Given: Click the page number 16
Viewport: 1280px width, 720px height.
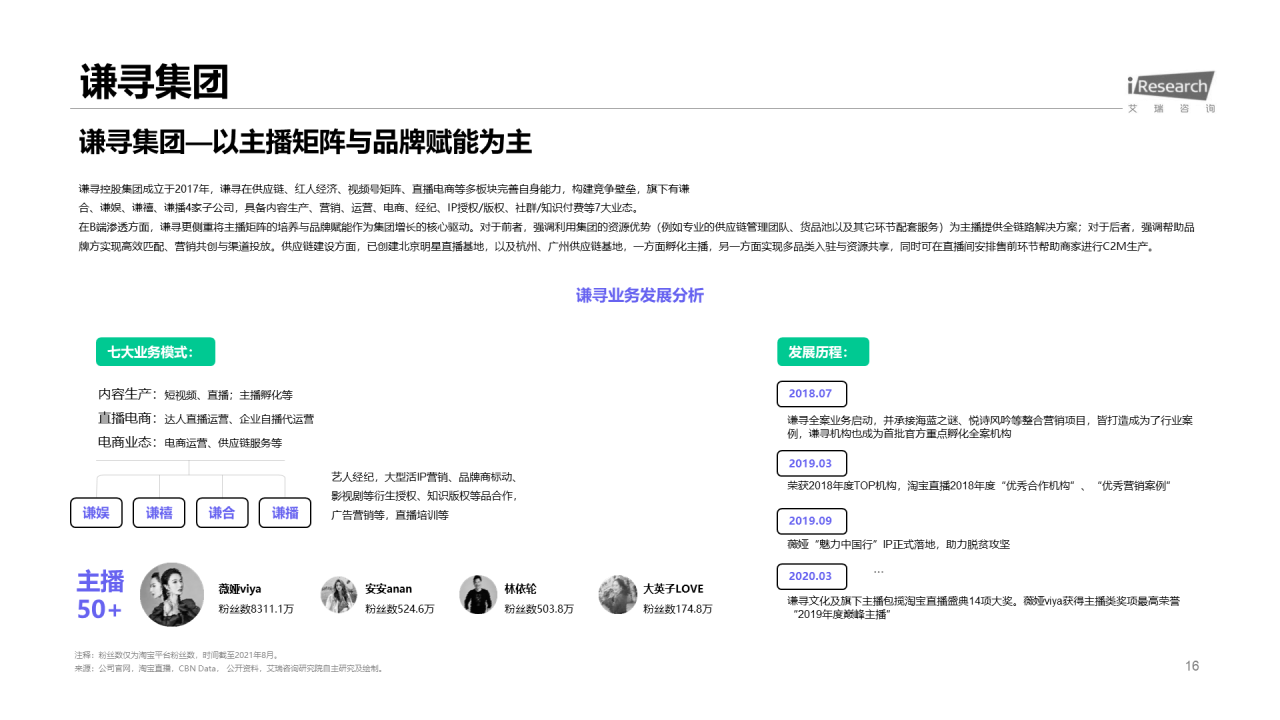Looking at the screenshot, I should click(1192, 666).
